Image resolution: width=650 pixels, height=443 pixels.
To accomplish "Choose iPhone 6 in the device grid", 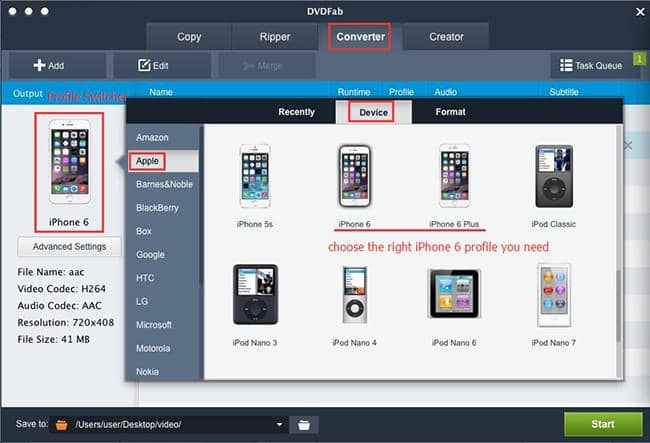I will [354, 176].
